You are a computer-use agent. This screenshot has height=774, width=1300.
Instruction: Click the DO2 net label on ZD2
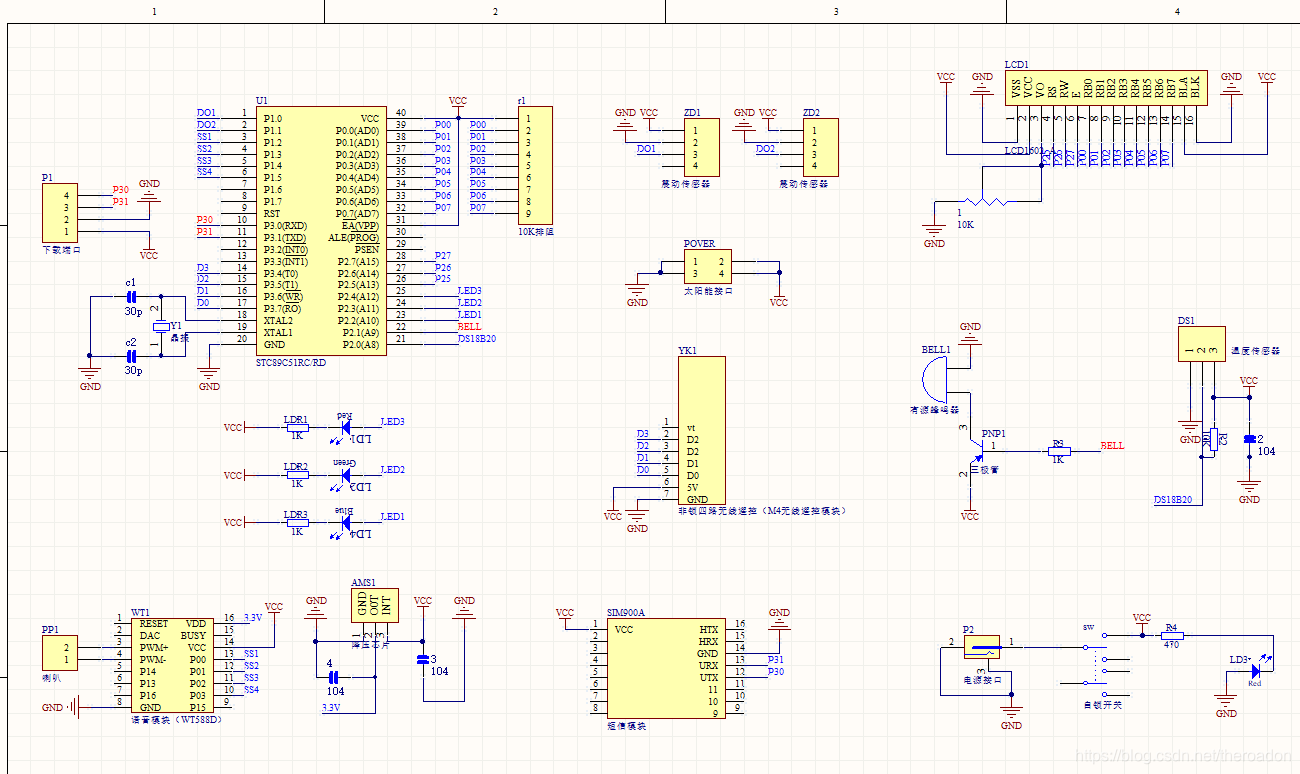[x=765, y=149]
